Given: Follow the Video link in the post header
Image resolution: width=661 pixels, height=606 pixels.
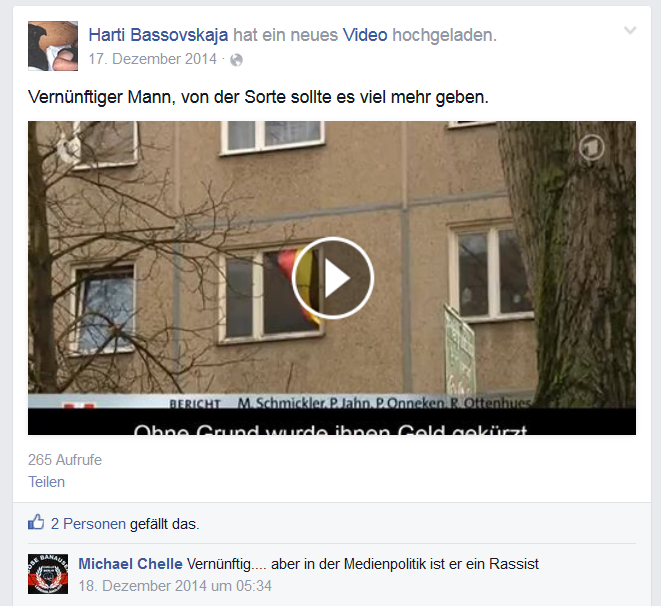Looking at the screenshot, I should (365, 35).
